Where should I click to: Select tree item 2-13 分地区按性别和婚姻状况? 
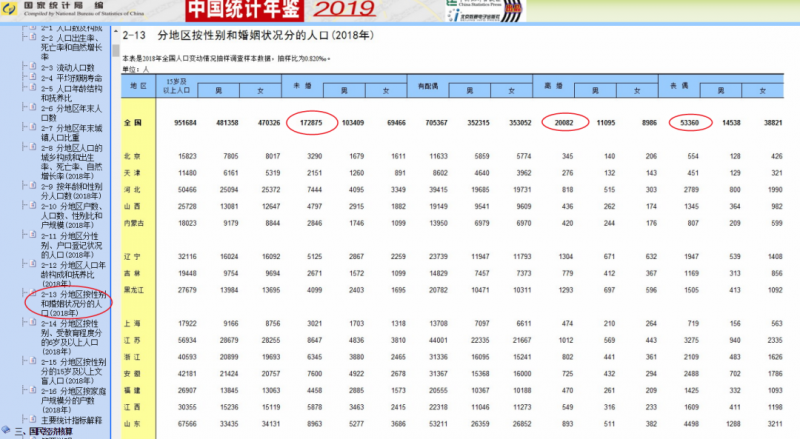click(73, 303)
